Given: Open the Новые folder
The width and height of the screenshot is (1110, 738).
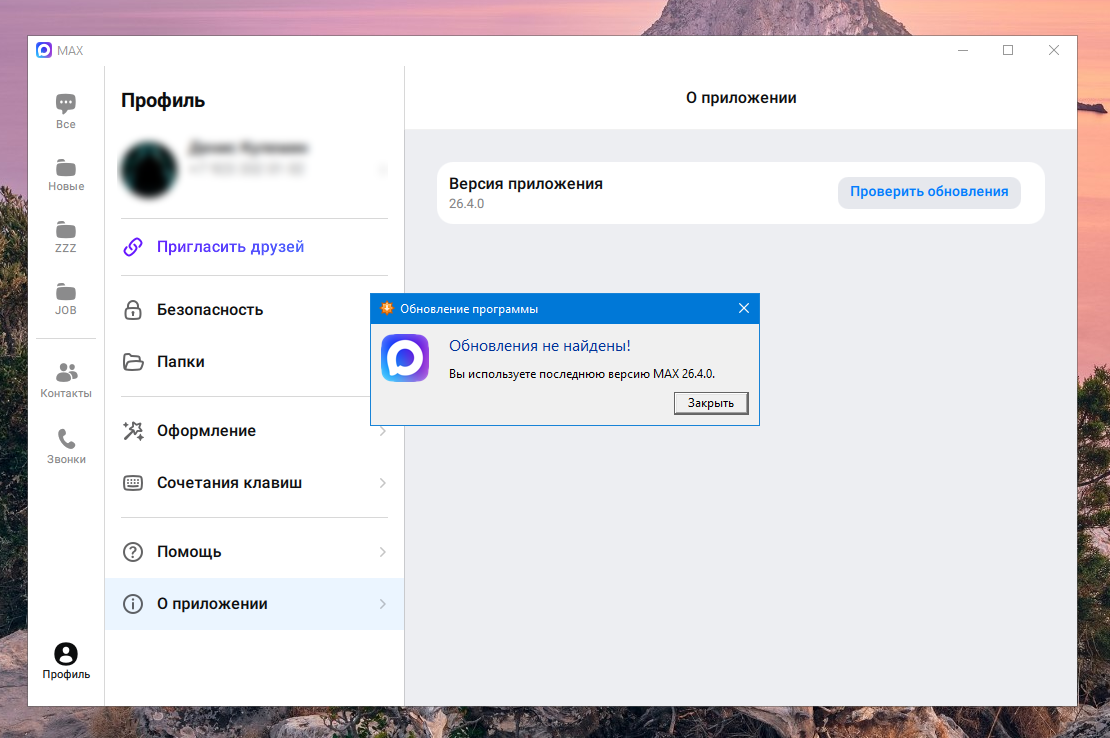Looking at the screenshot, I should pyautogui.click(x=66, y=175).
